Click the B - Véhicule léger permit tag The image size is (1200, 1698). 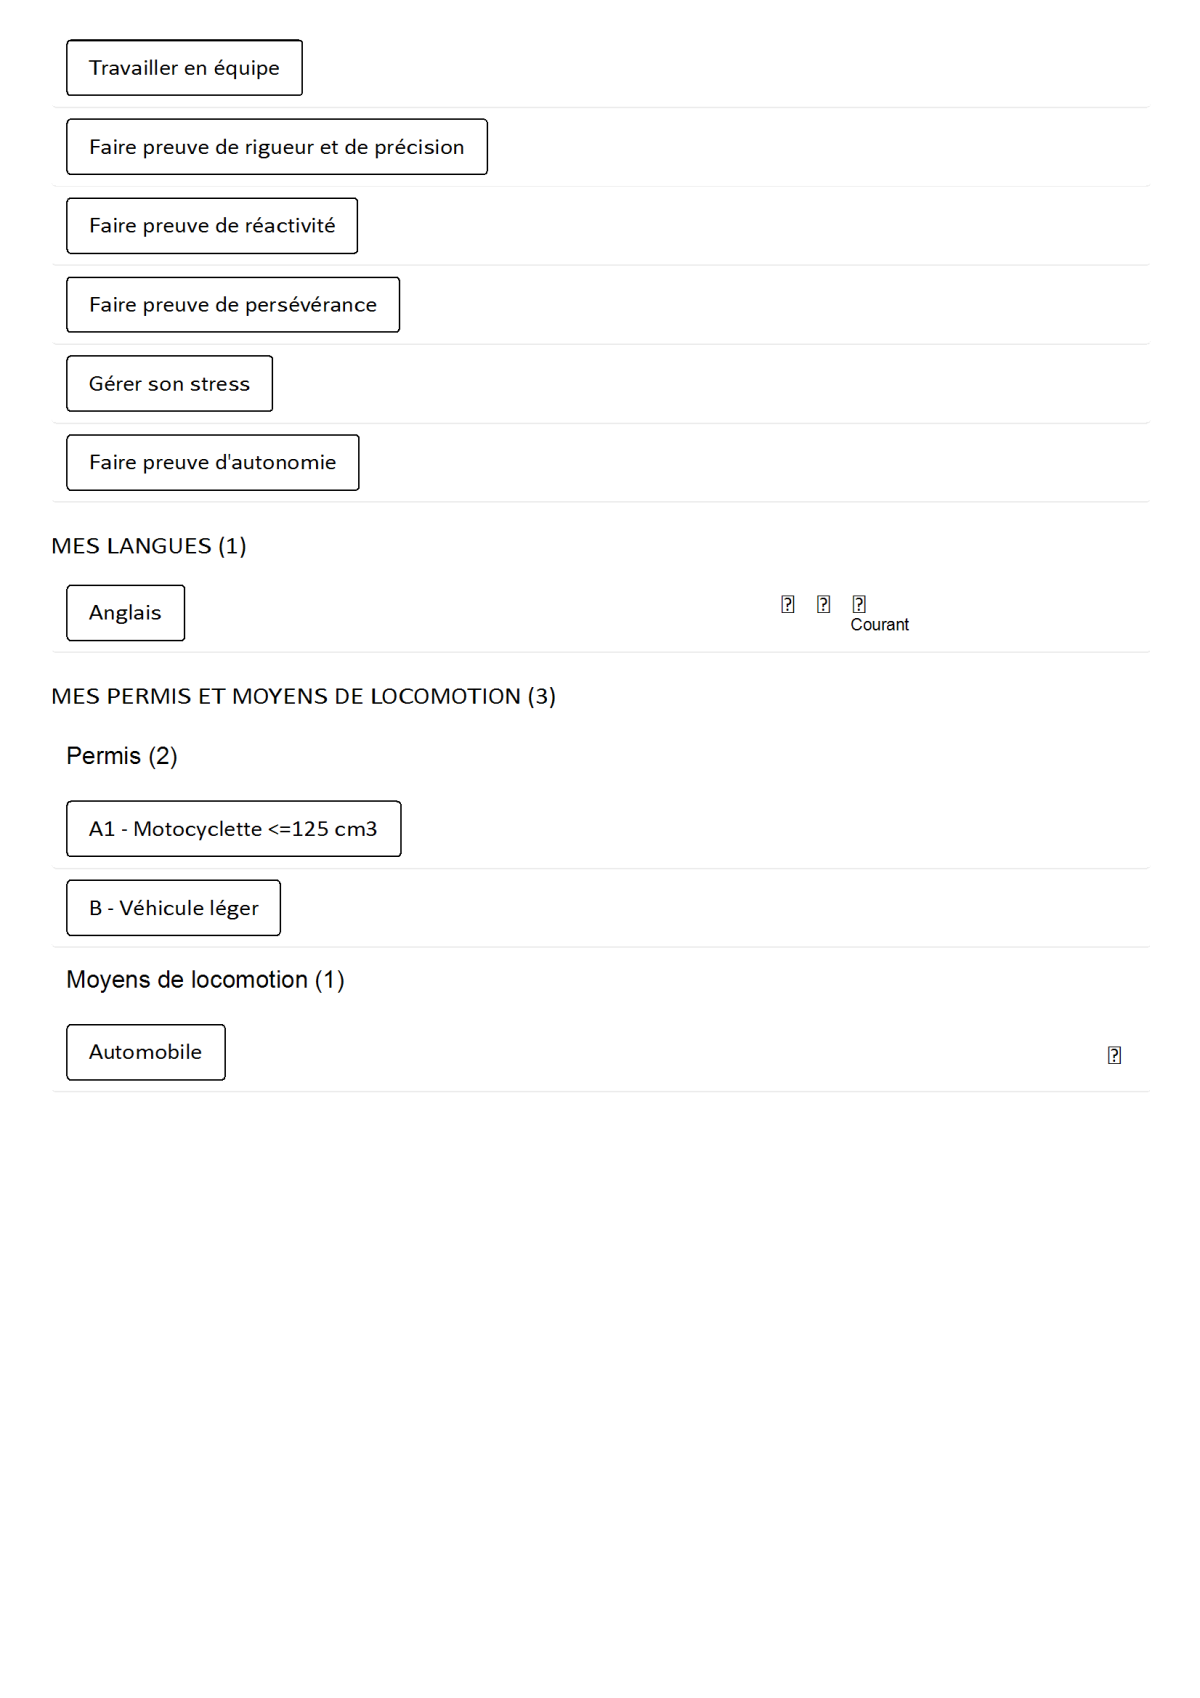173,908
